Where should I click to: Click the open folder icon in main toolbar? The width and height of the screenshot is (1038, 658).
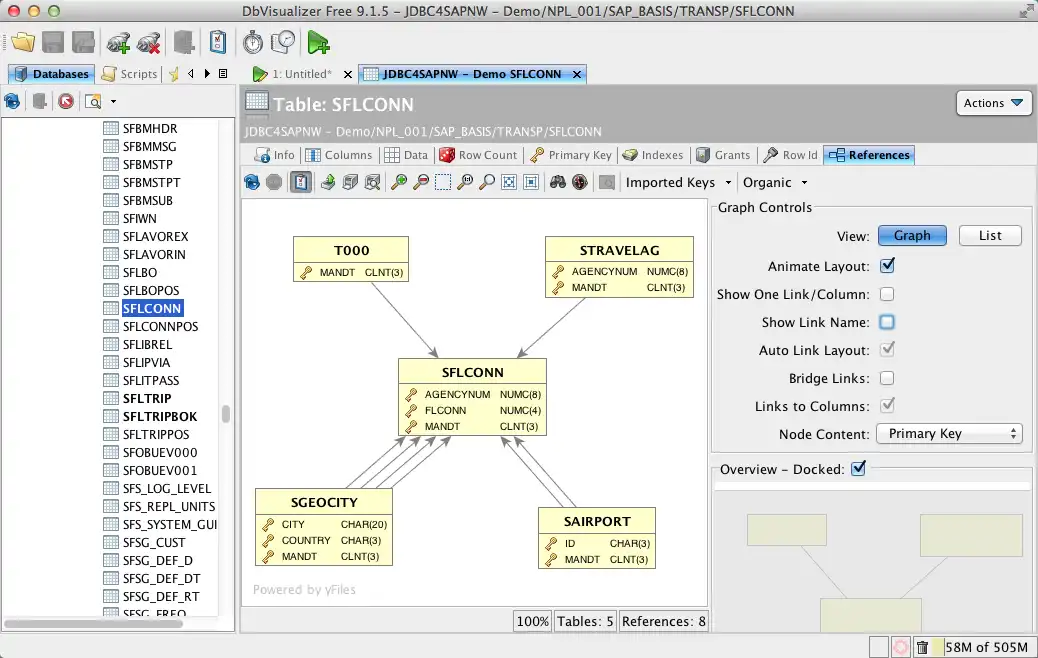pos(23,43)
